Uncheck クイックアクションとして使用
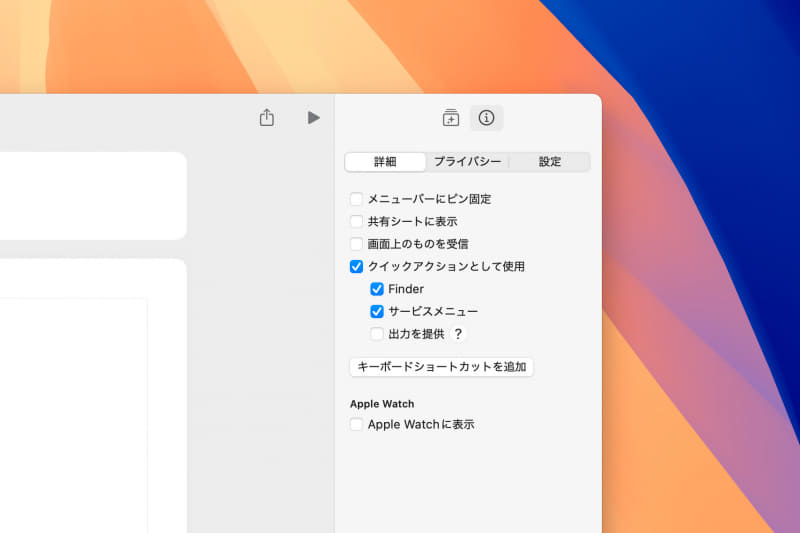 pyautogui.click(x=356, y=266)
